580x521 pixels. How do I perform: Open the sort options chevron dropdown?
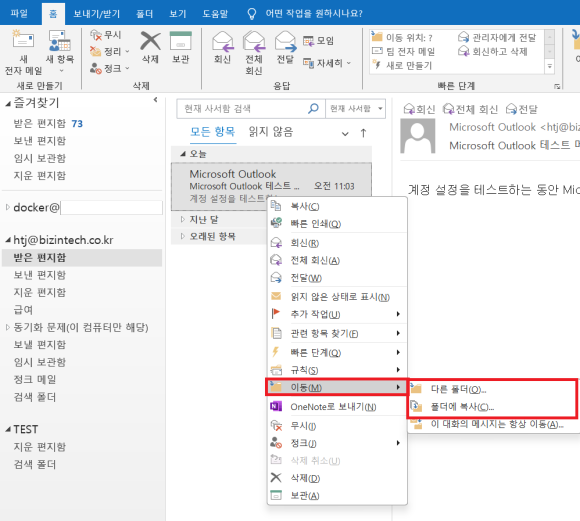[345, 134]
